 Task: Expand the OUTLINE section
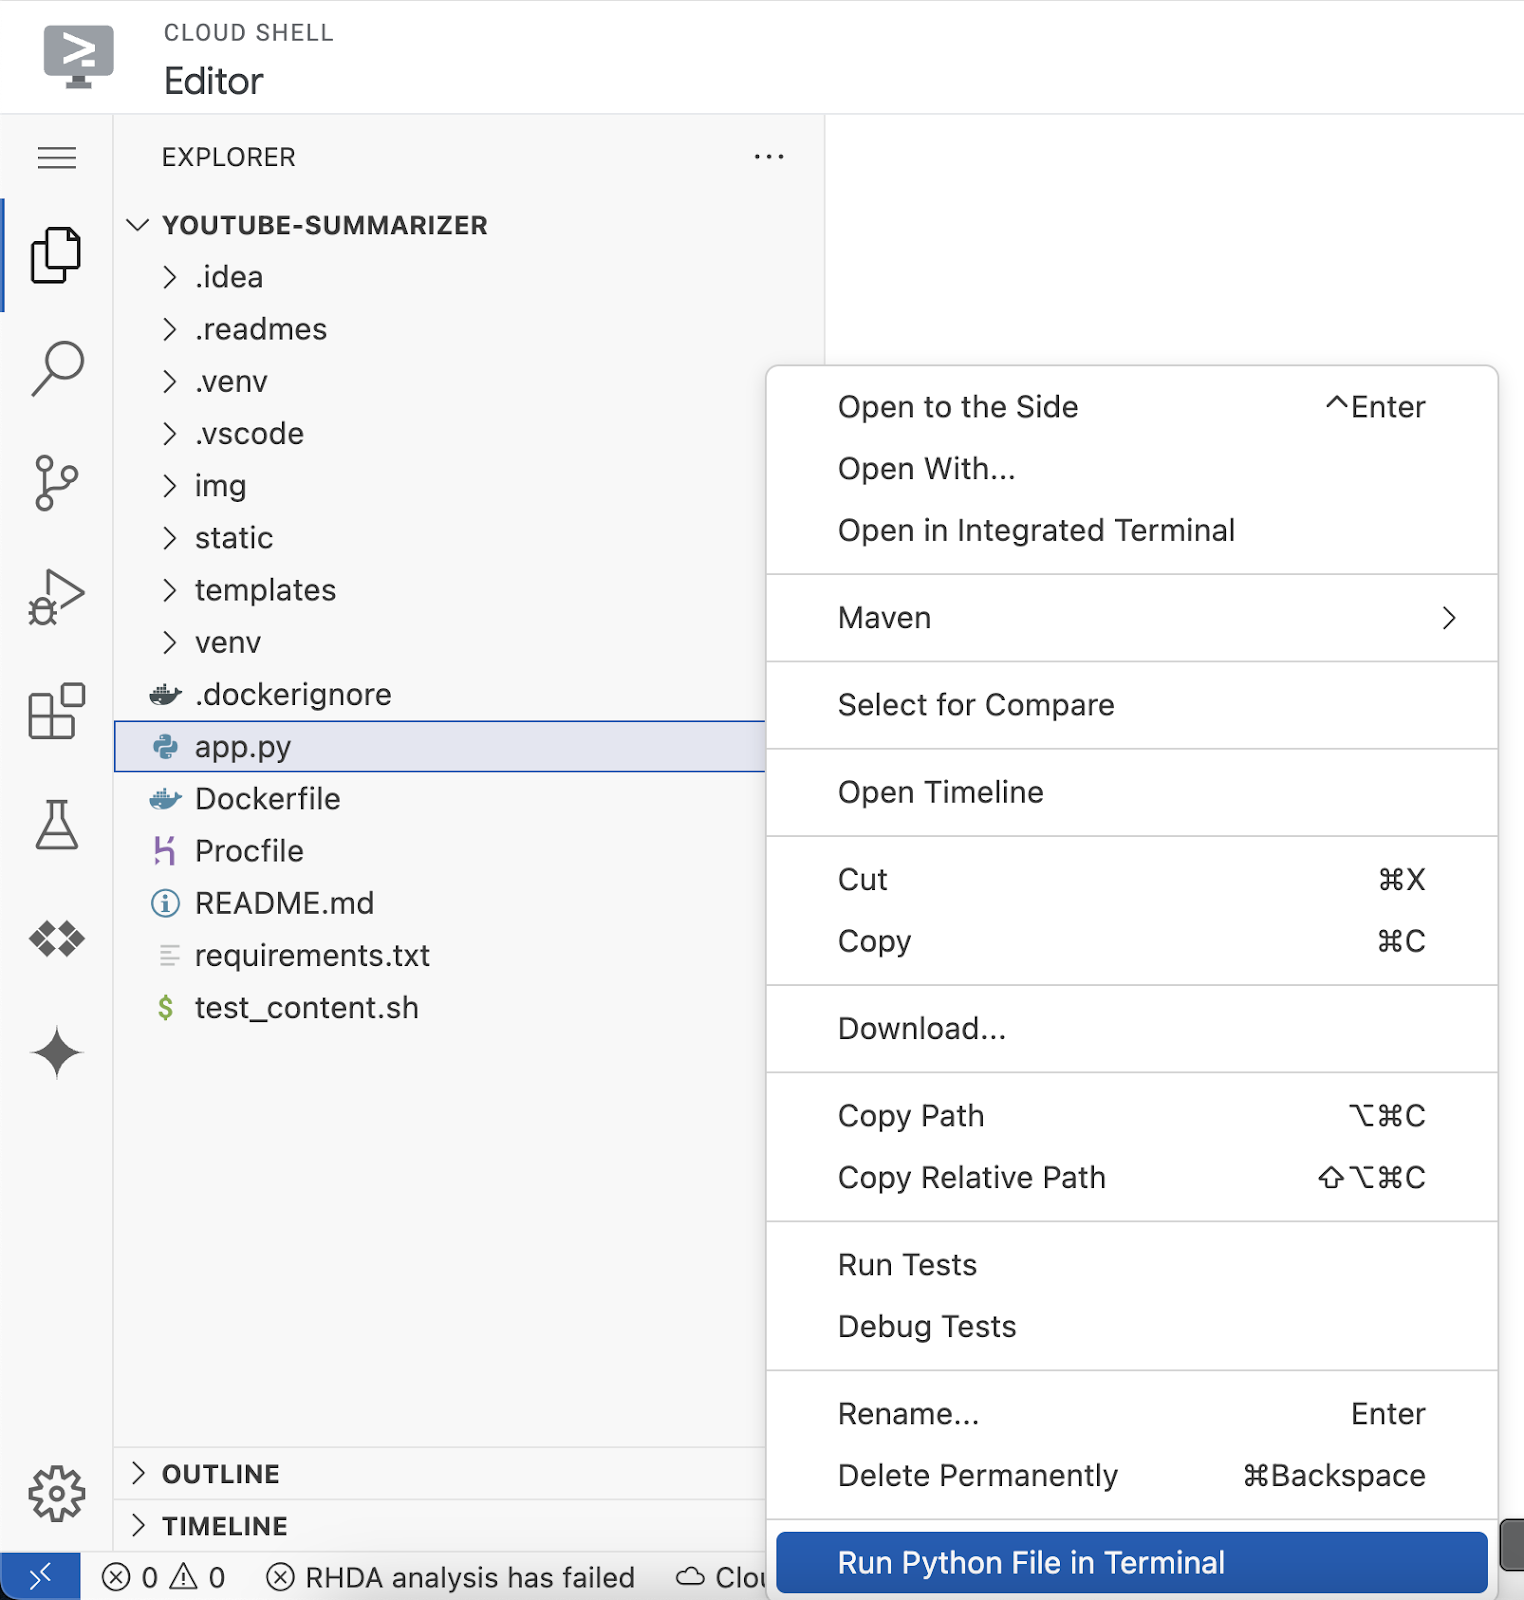pyautogui.click(x=220, y=1474)
